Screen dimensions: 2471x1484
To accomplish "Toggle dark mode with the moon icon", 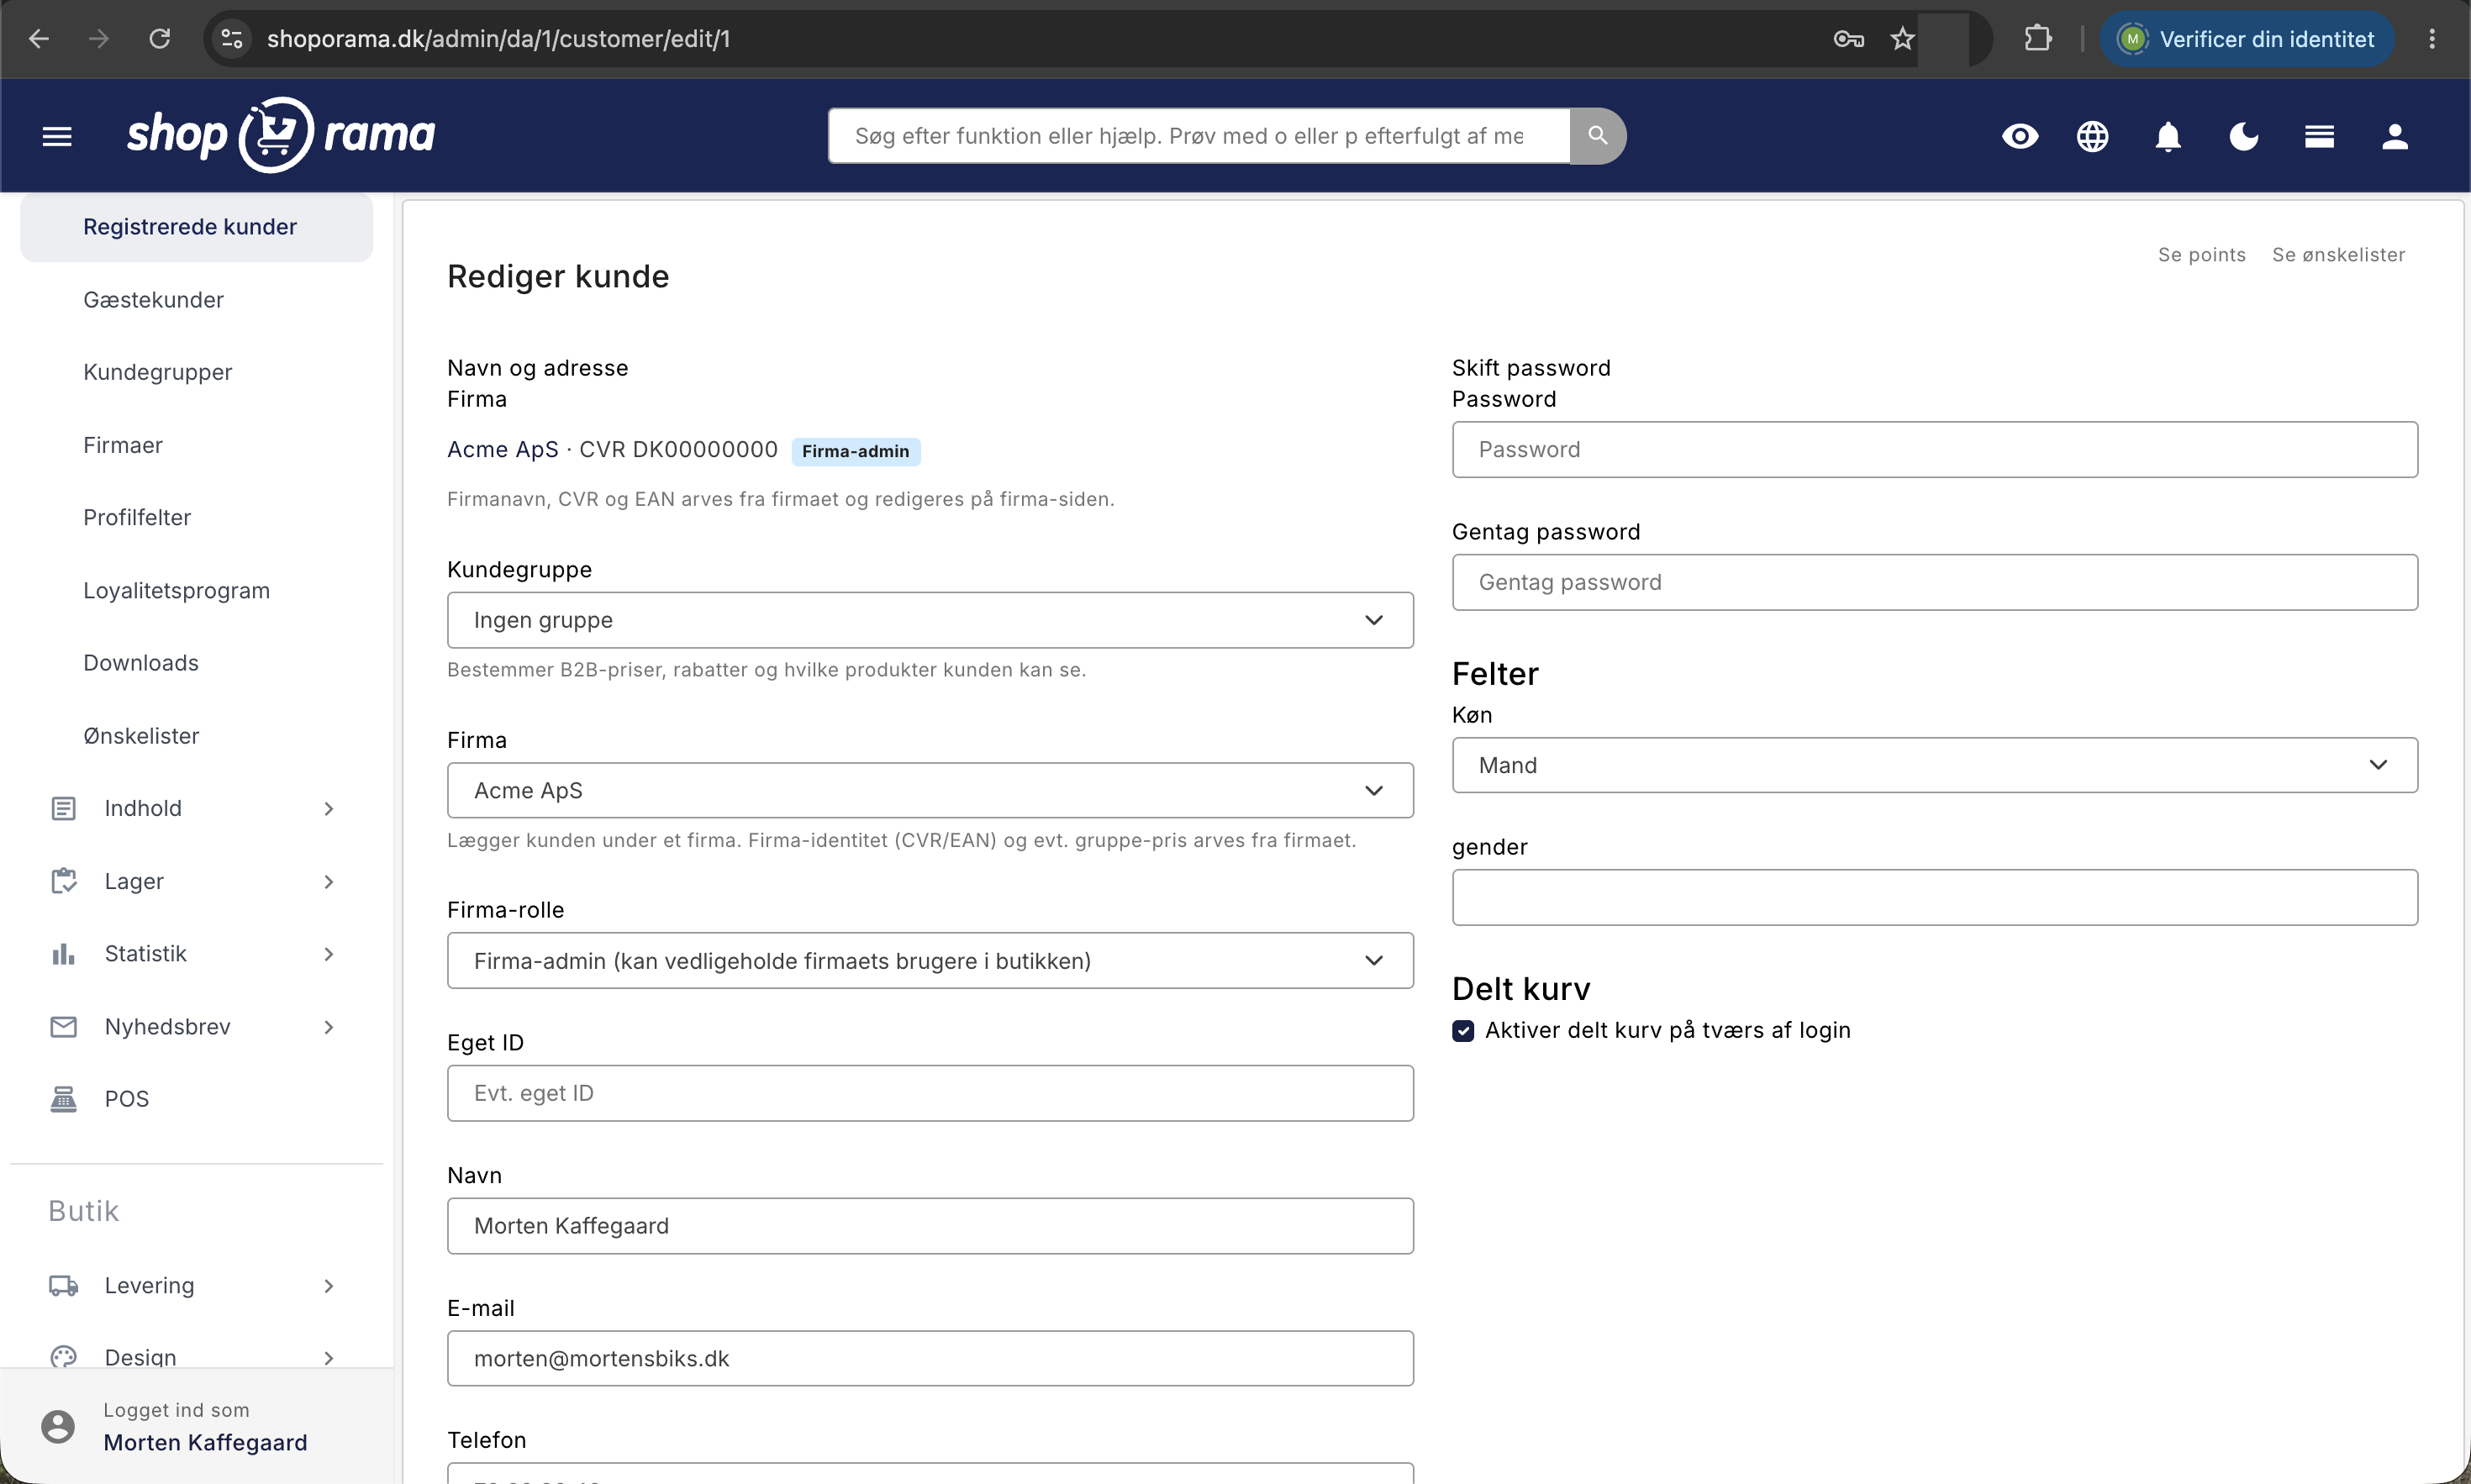I will pyautogui.click(x=2243, y=136).
